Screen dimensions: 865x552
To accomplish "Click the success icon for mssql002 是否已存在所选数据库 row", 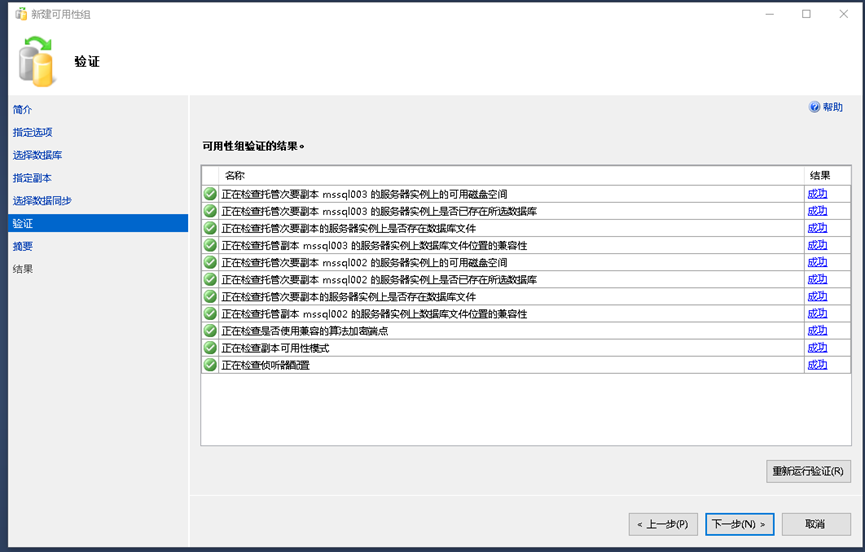I will (x=210, y=279).
